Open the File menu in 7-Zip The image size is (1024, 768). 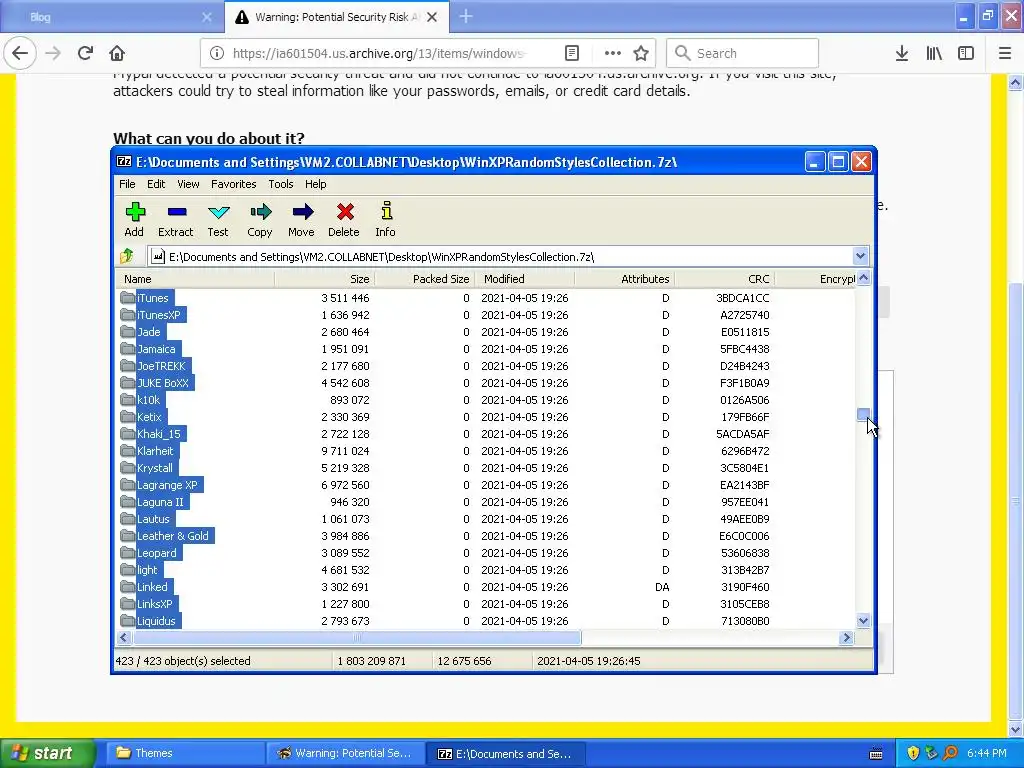pyautogui.click(x=127, y=184)
